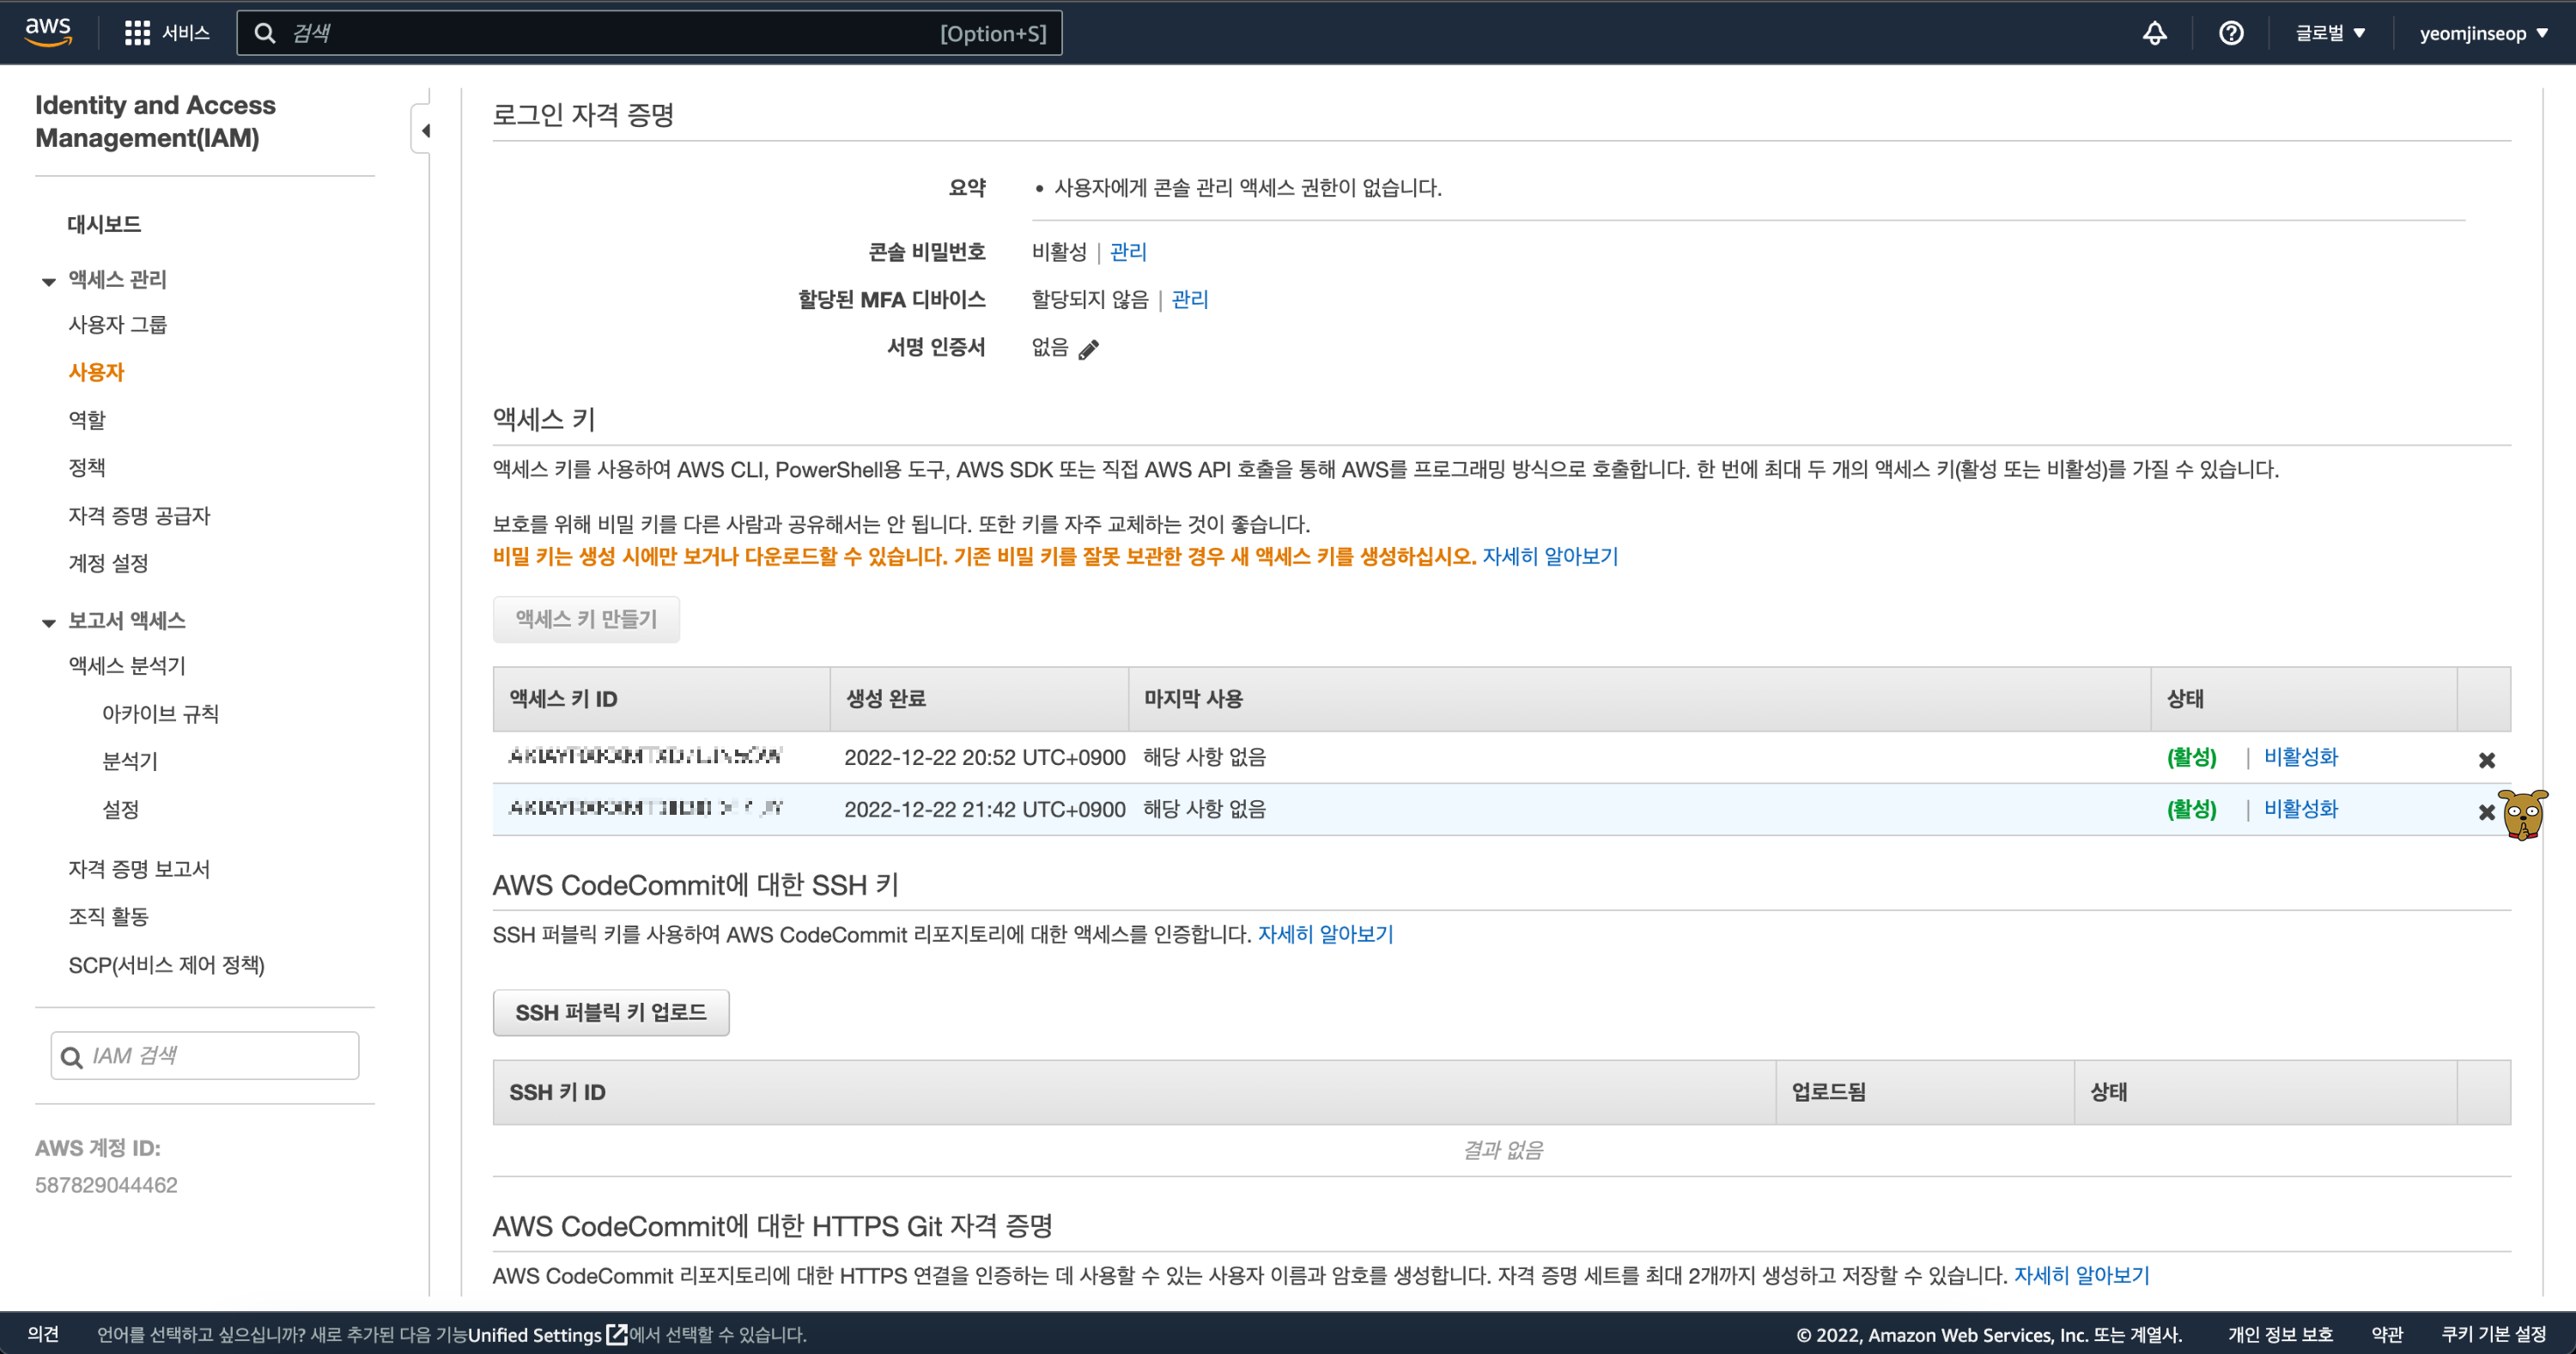Click the magnifier icon in top search bar
The width and height of the screenshot is (2576, 1354).
[265, 33]
